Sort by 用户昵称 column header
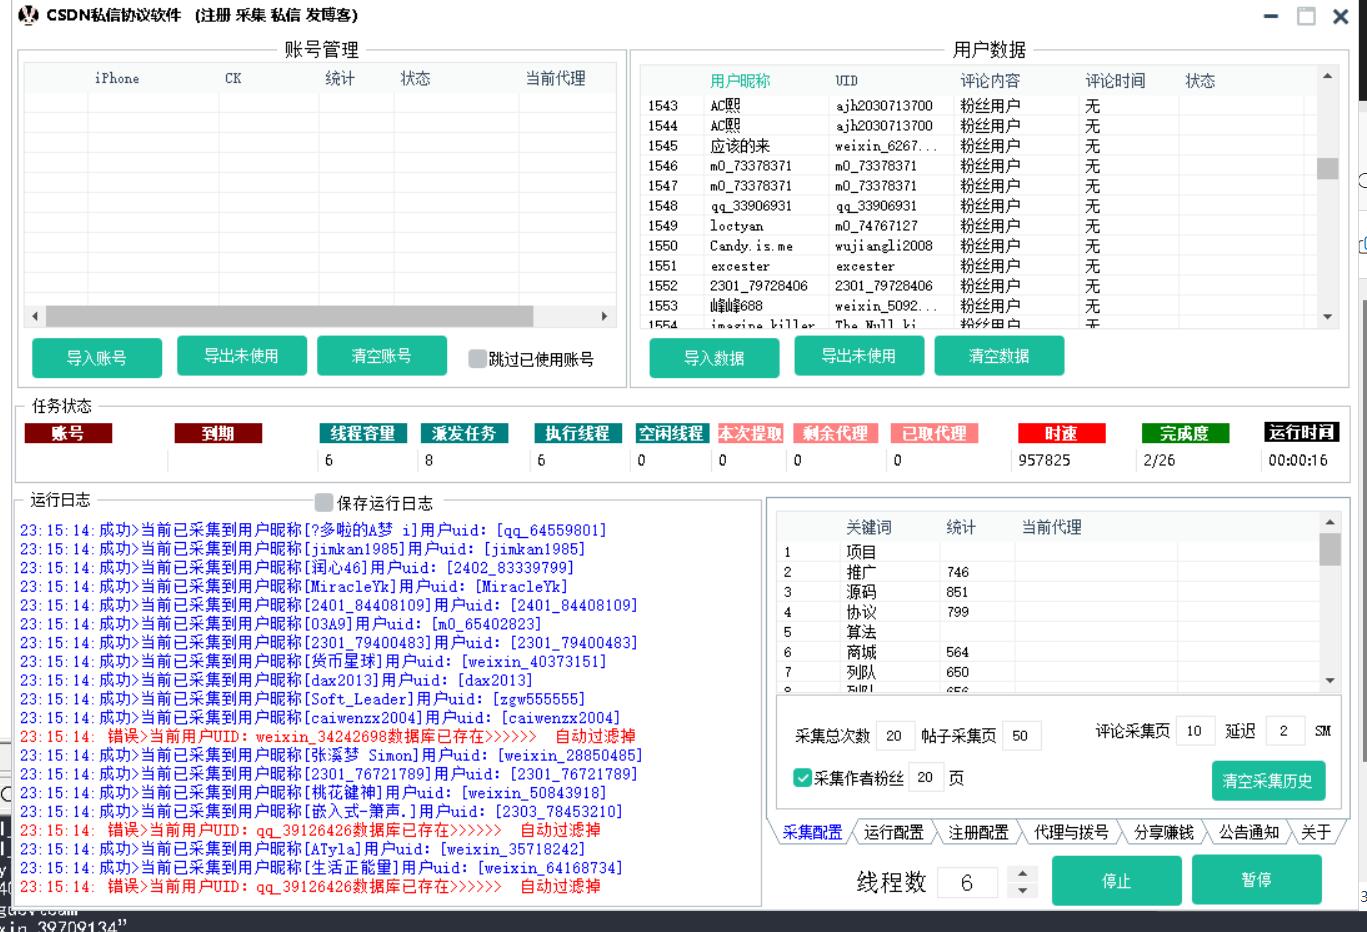This screenshot has height=932, width=1367. [x=740, y=81]
